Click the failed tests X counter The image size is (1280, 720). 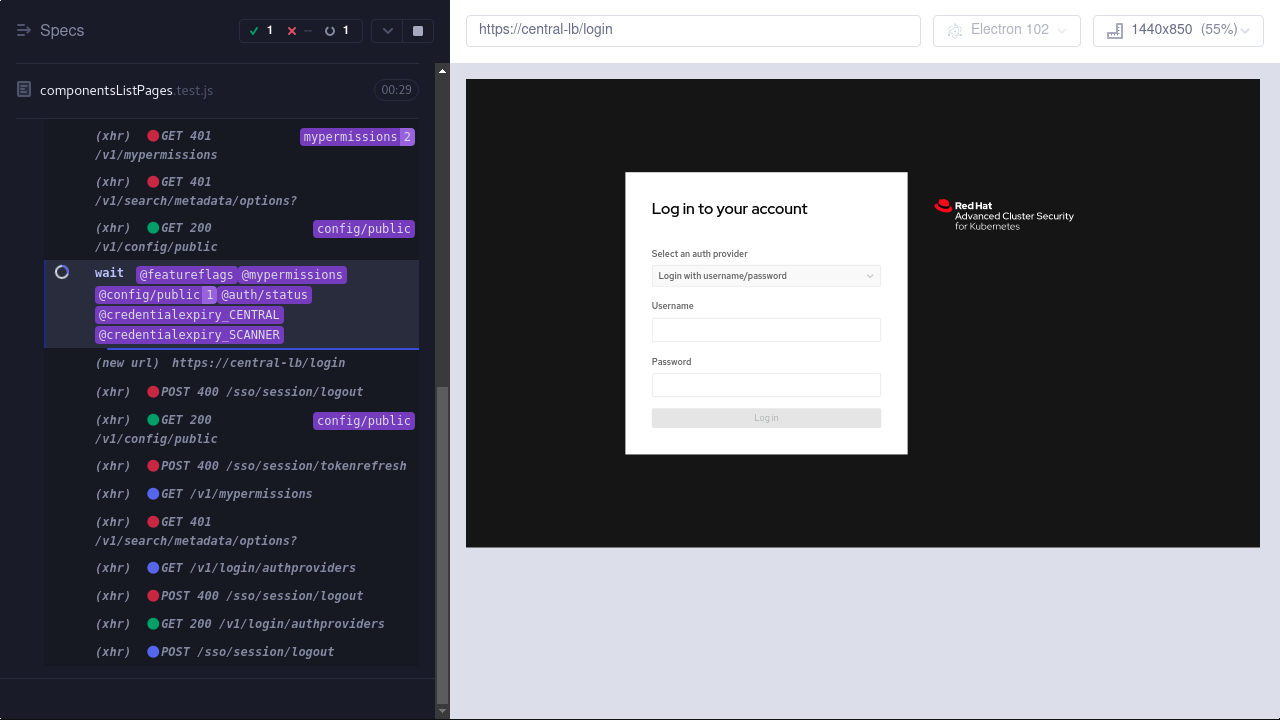pos(299,31)
